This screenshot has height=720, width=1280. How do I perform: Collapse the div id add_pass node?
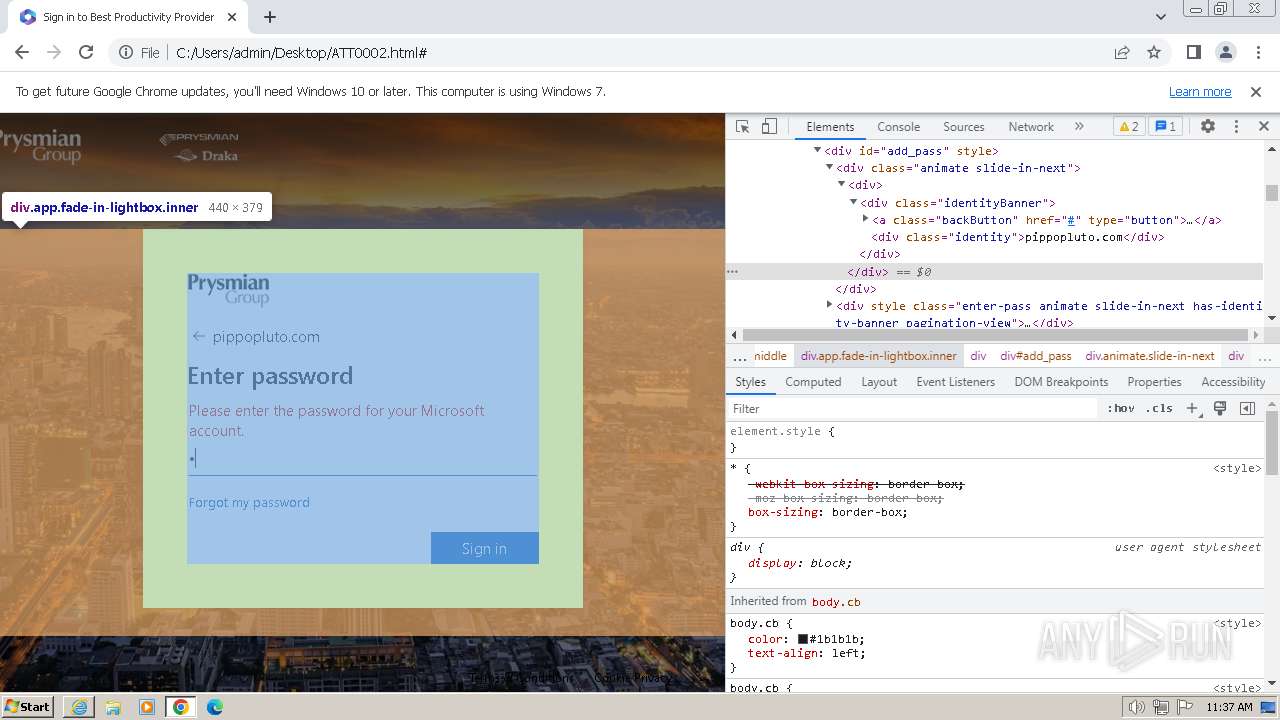[817, 151]
